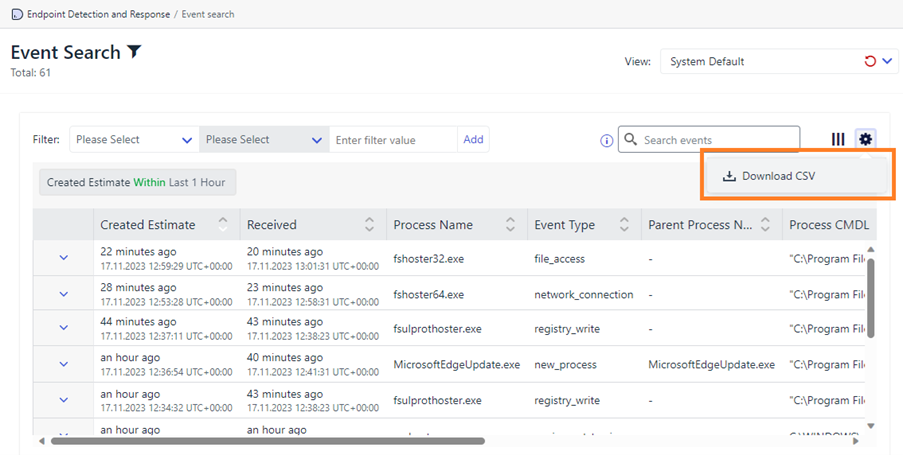Viewport: 903px width, 455px height.
Task: Click the gear settings icon above the table
Action: point(866,139)
